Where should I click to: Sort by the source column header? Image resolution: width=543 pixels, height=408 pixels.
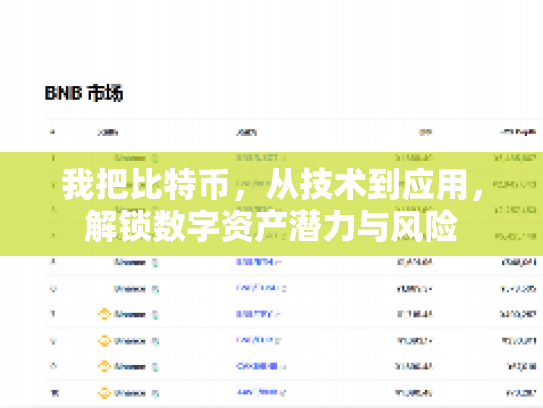click(x=108, y=132)
